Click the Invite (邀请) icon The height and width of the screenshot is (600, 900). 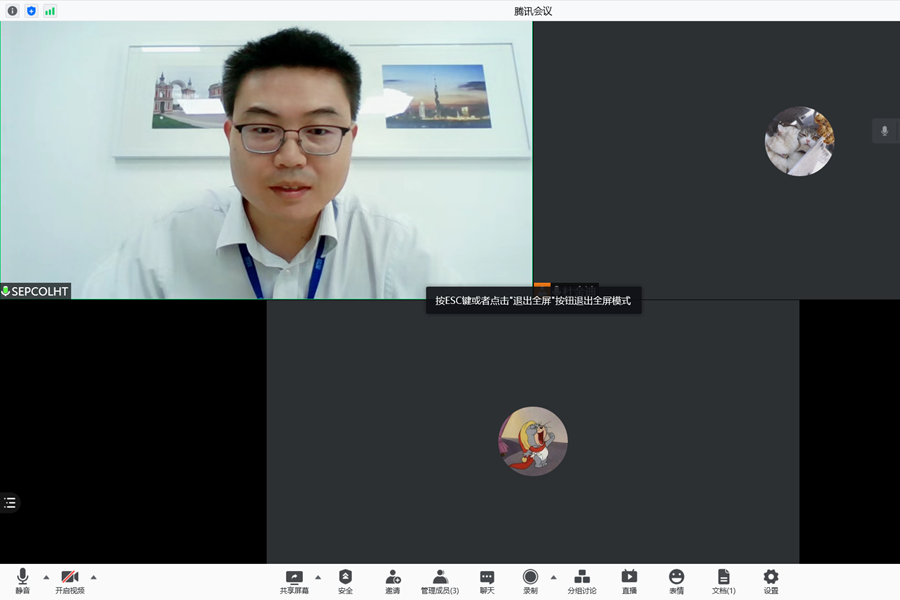pos(393,581)
